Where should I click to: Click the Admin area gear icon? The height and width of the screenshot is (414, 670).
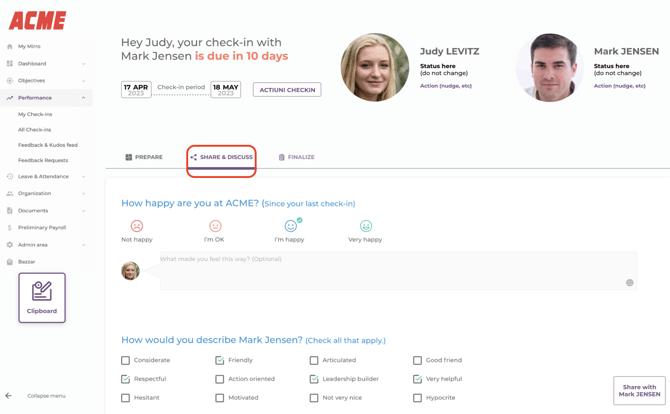[x=9, y=244]
